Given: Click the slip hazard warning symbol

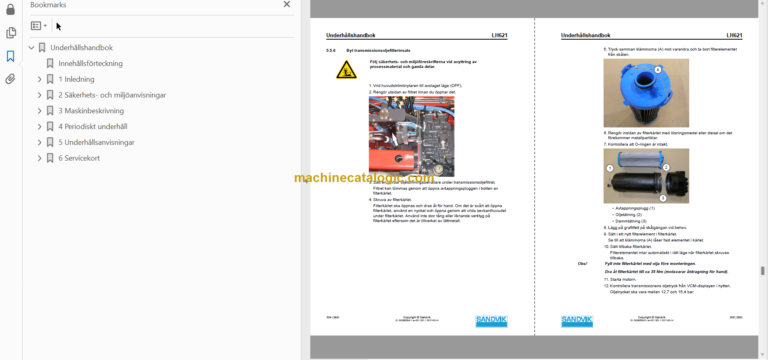Looking at the screenshot, I should (x=346, y=70).
